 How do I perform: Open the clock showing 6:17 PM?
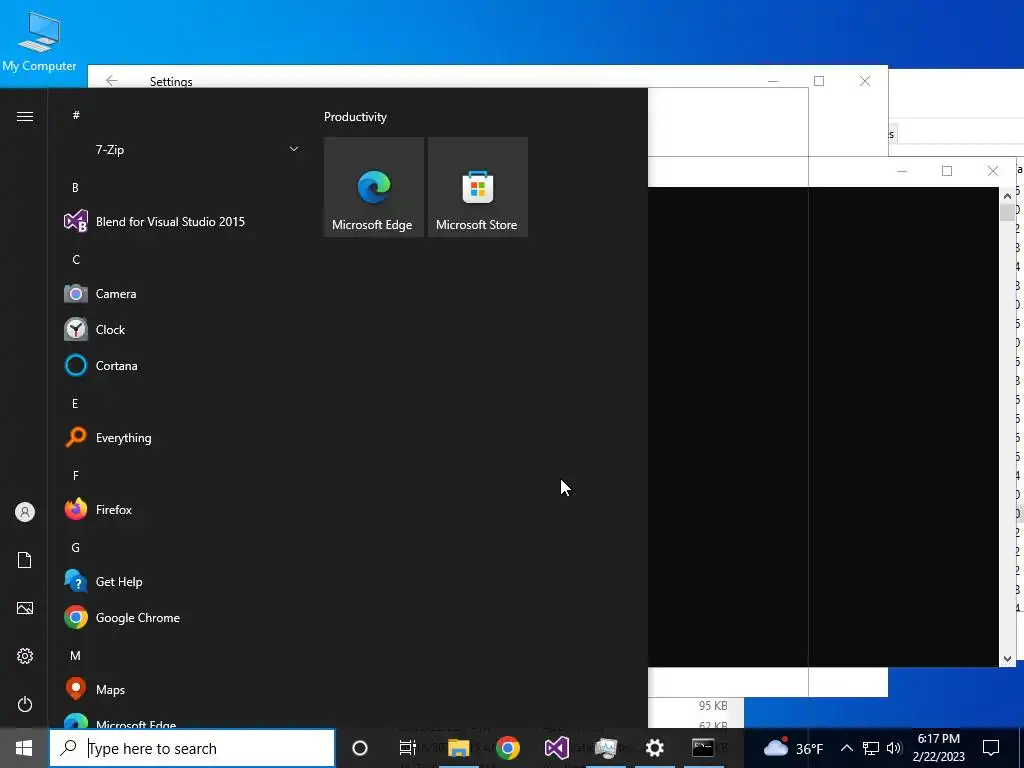[x=938, y=748]
